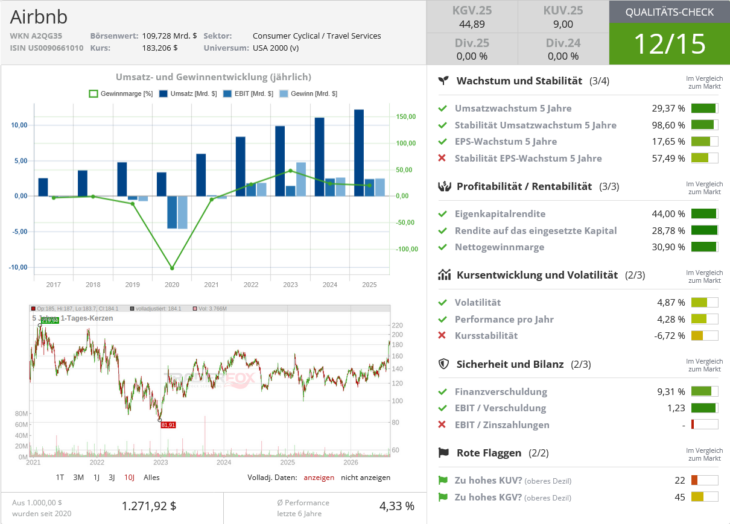Viewport: 730px width, 524px height.
Task: Click the Umsatz- und Gewinnentwicklung (jährlich) title
Action: [x=213, y=77]
